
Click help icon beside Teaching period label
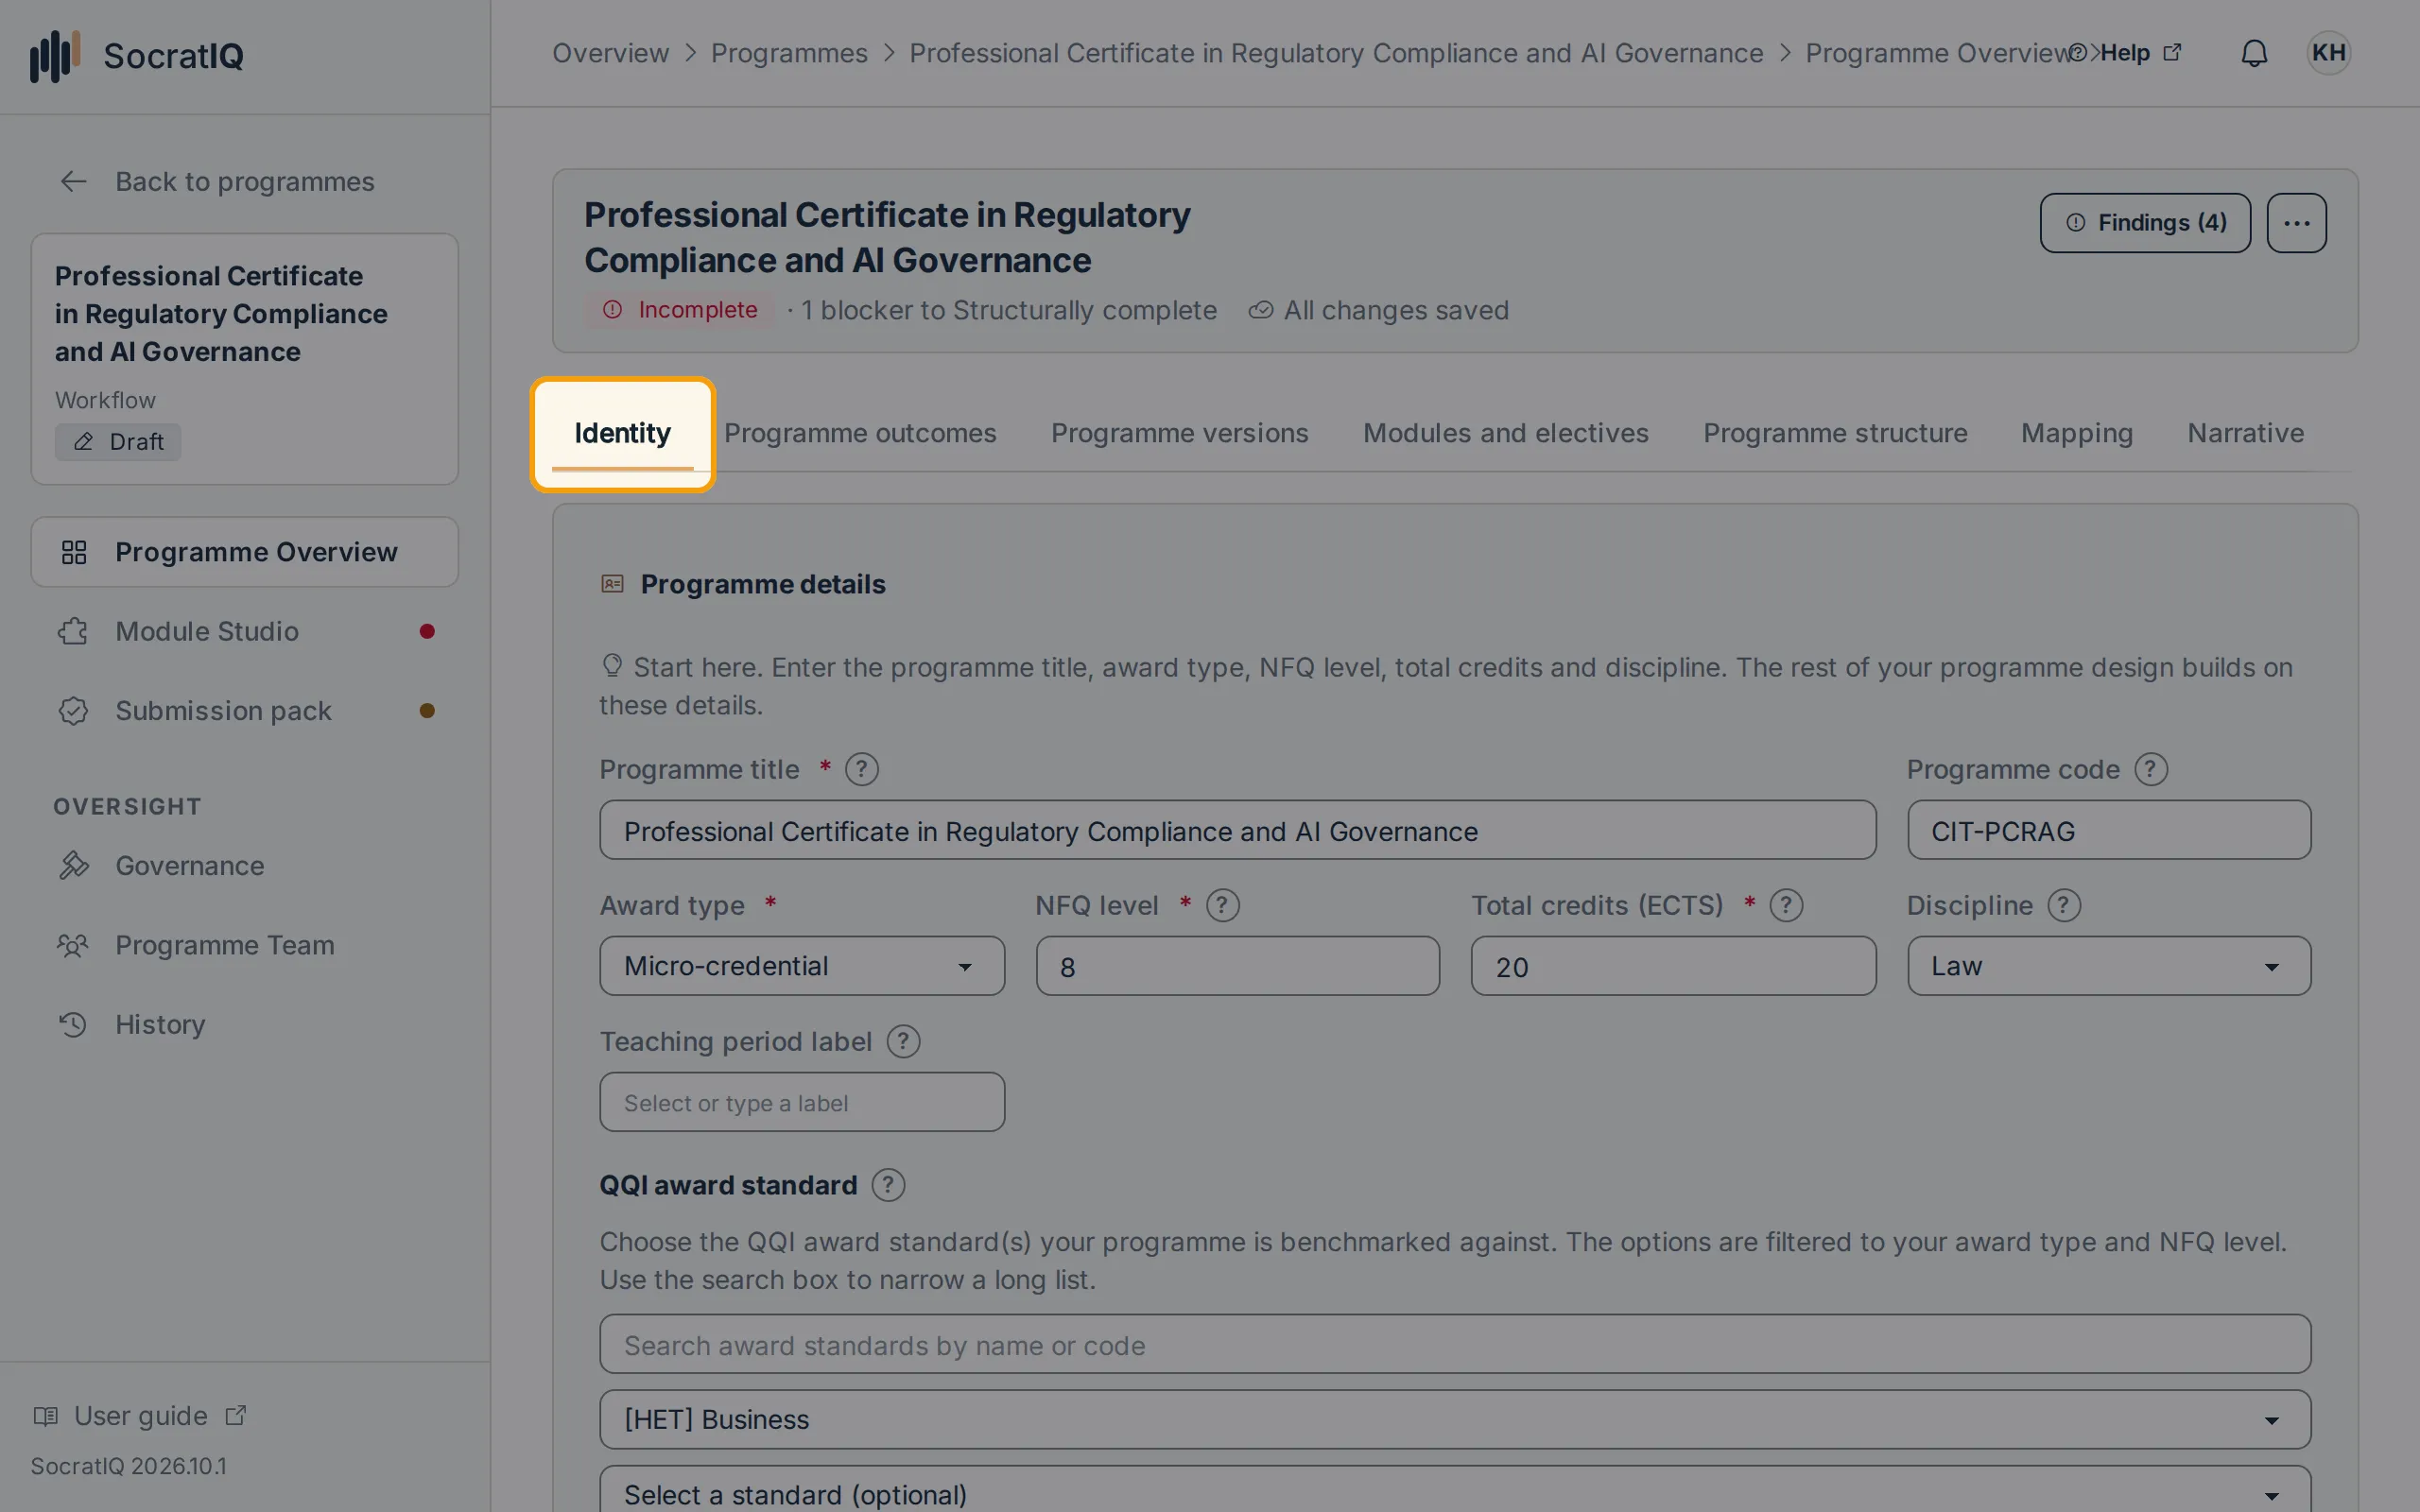[x=903, y=1041]
